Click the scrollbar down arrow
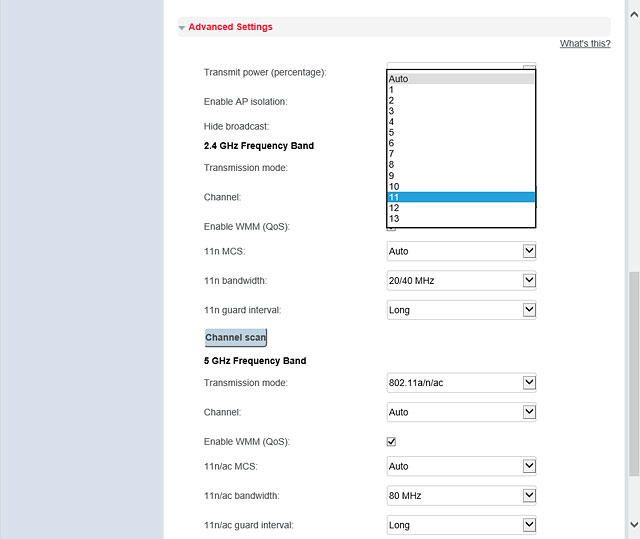Screen dimensions: 640x539 coord(634,524)
